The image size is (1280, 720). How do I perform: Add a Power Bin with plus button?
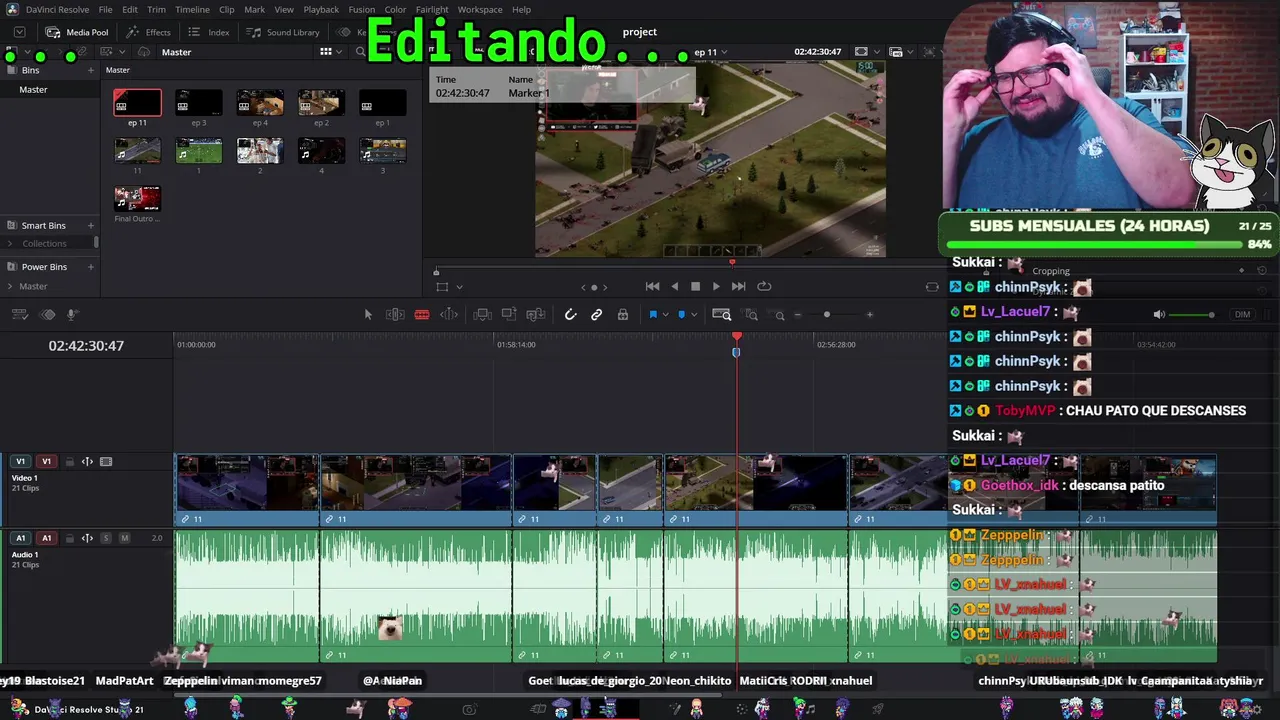pos(91,267)
